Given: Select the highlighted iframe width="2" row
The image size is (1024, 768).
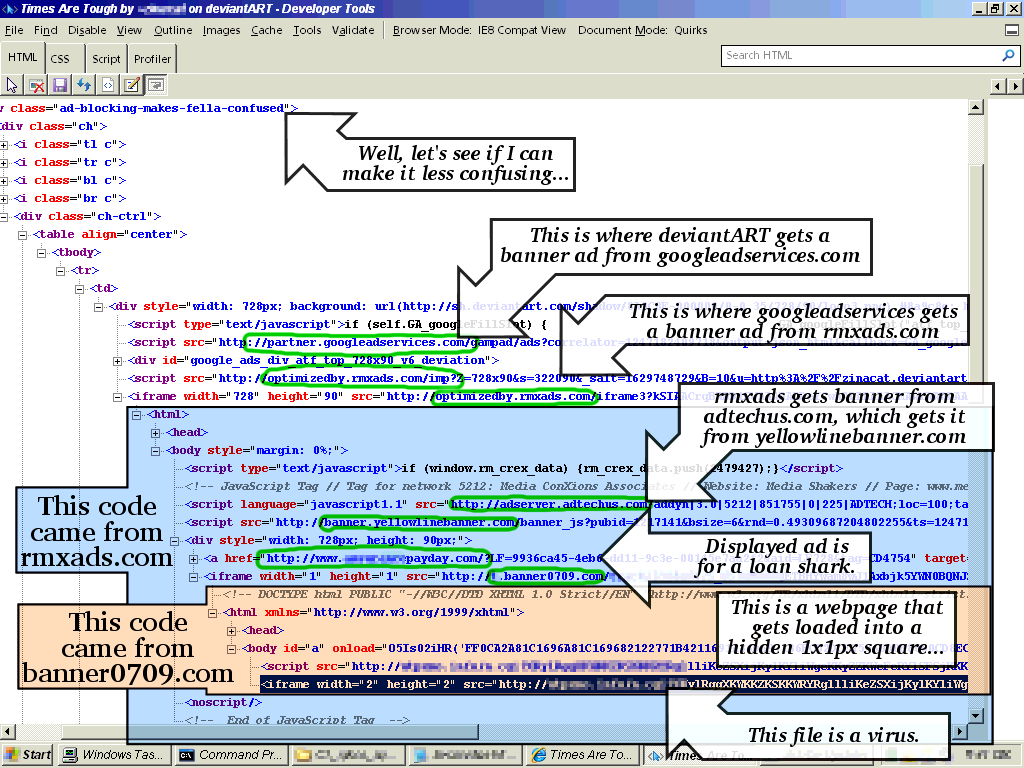Looking at the screenshot, I should [614, 685].
